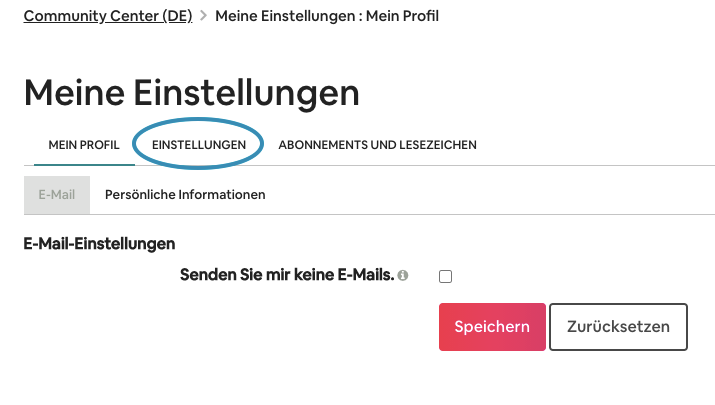Screen dimensions: 715x405
Task: Show the Persönliche Informationen sub-tab
Action: coord(185,195)
